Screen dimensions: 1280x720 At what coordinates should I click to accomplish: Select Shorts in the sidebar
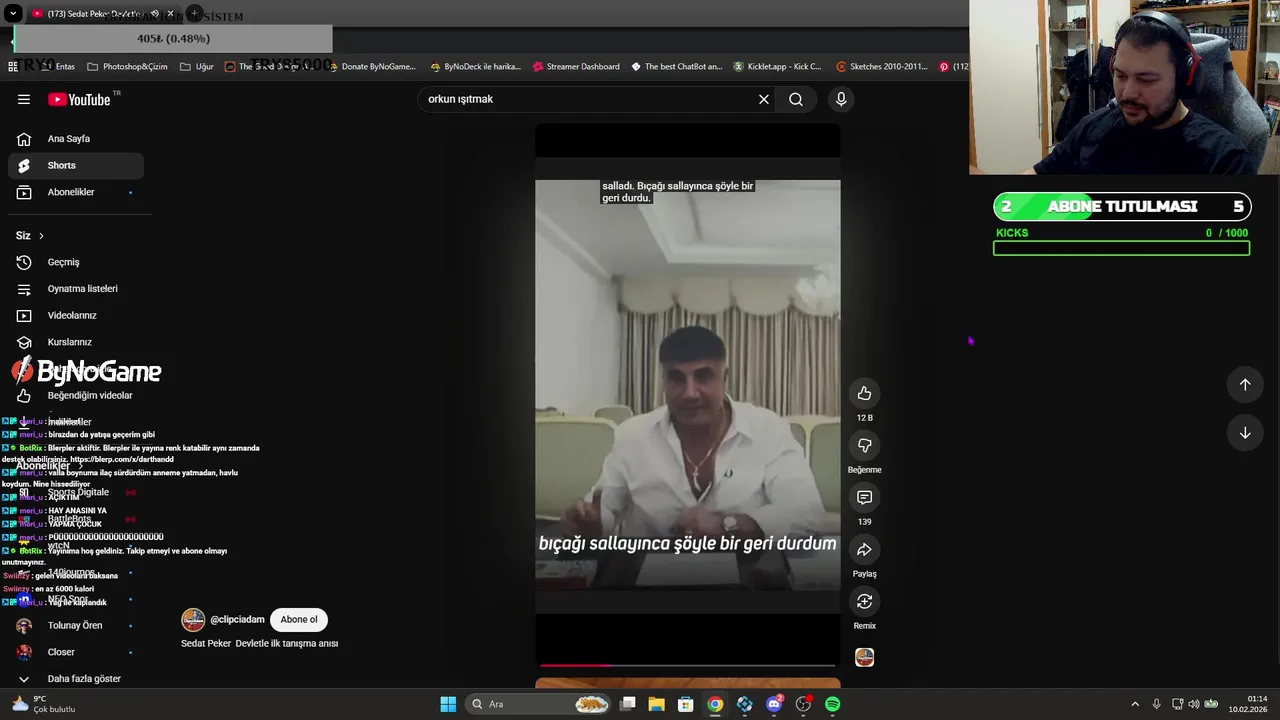[x=76, y=165]
